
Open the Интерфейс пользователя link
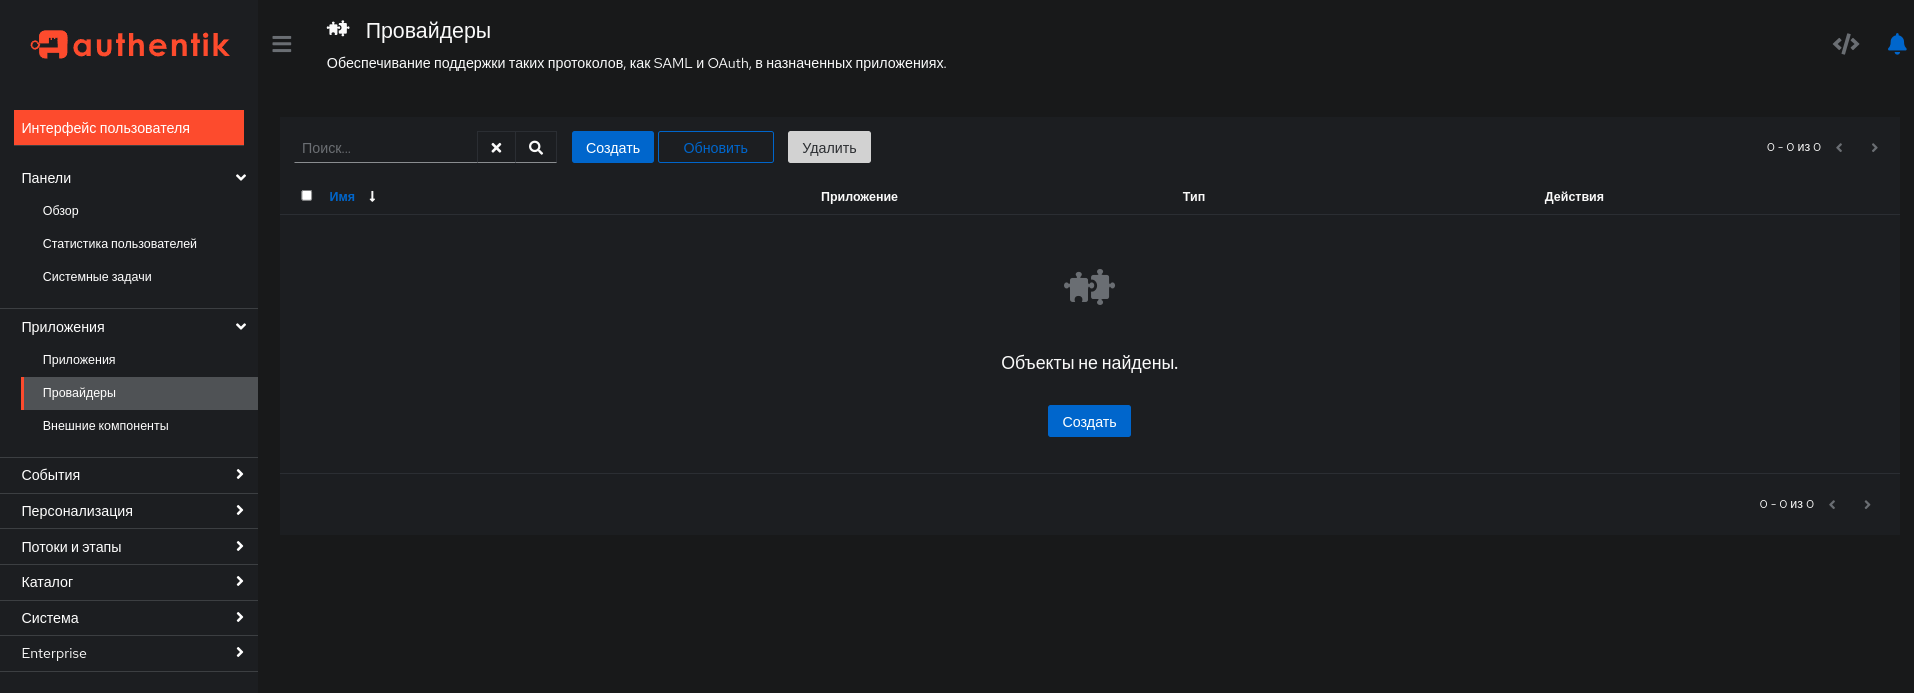129,128
